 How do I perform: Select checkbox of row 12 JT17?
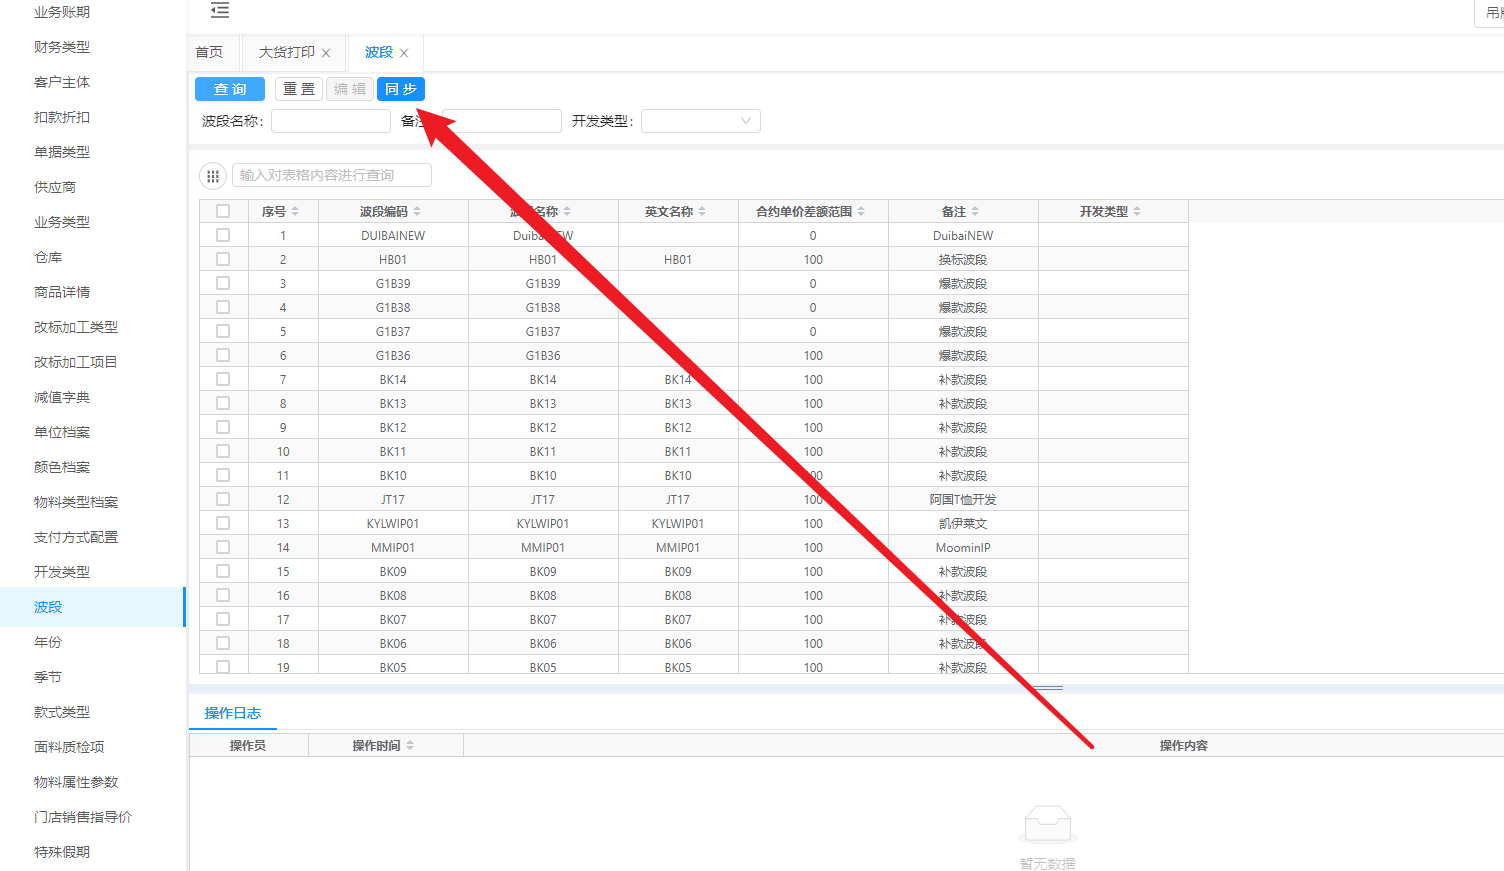[x=223, y=499]
